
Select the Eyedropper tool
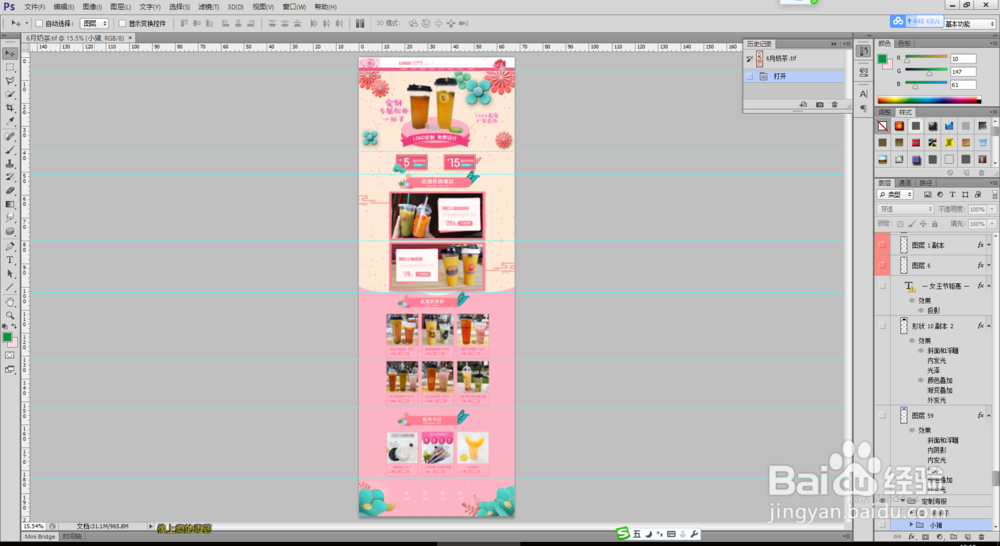pyautogui.click(x=10, y=121)
